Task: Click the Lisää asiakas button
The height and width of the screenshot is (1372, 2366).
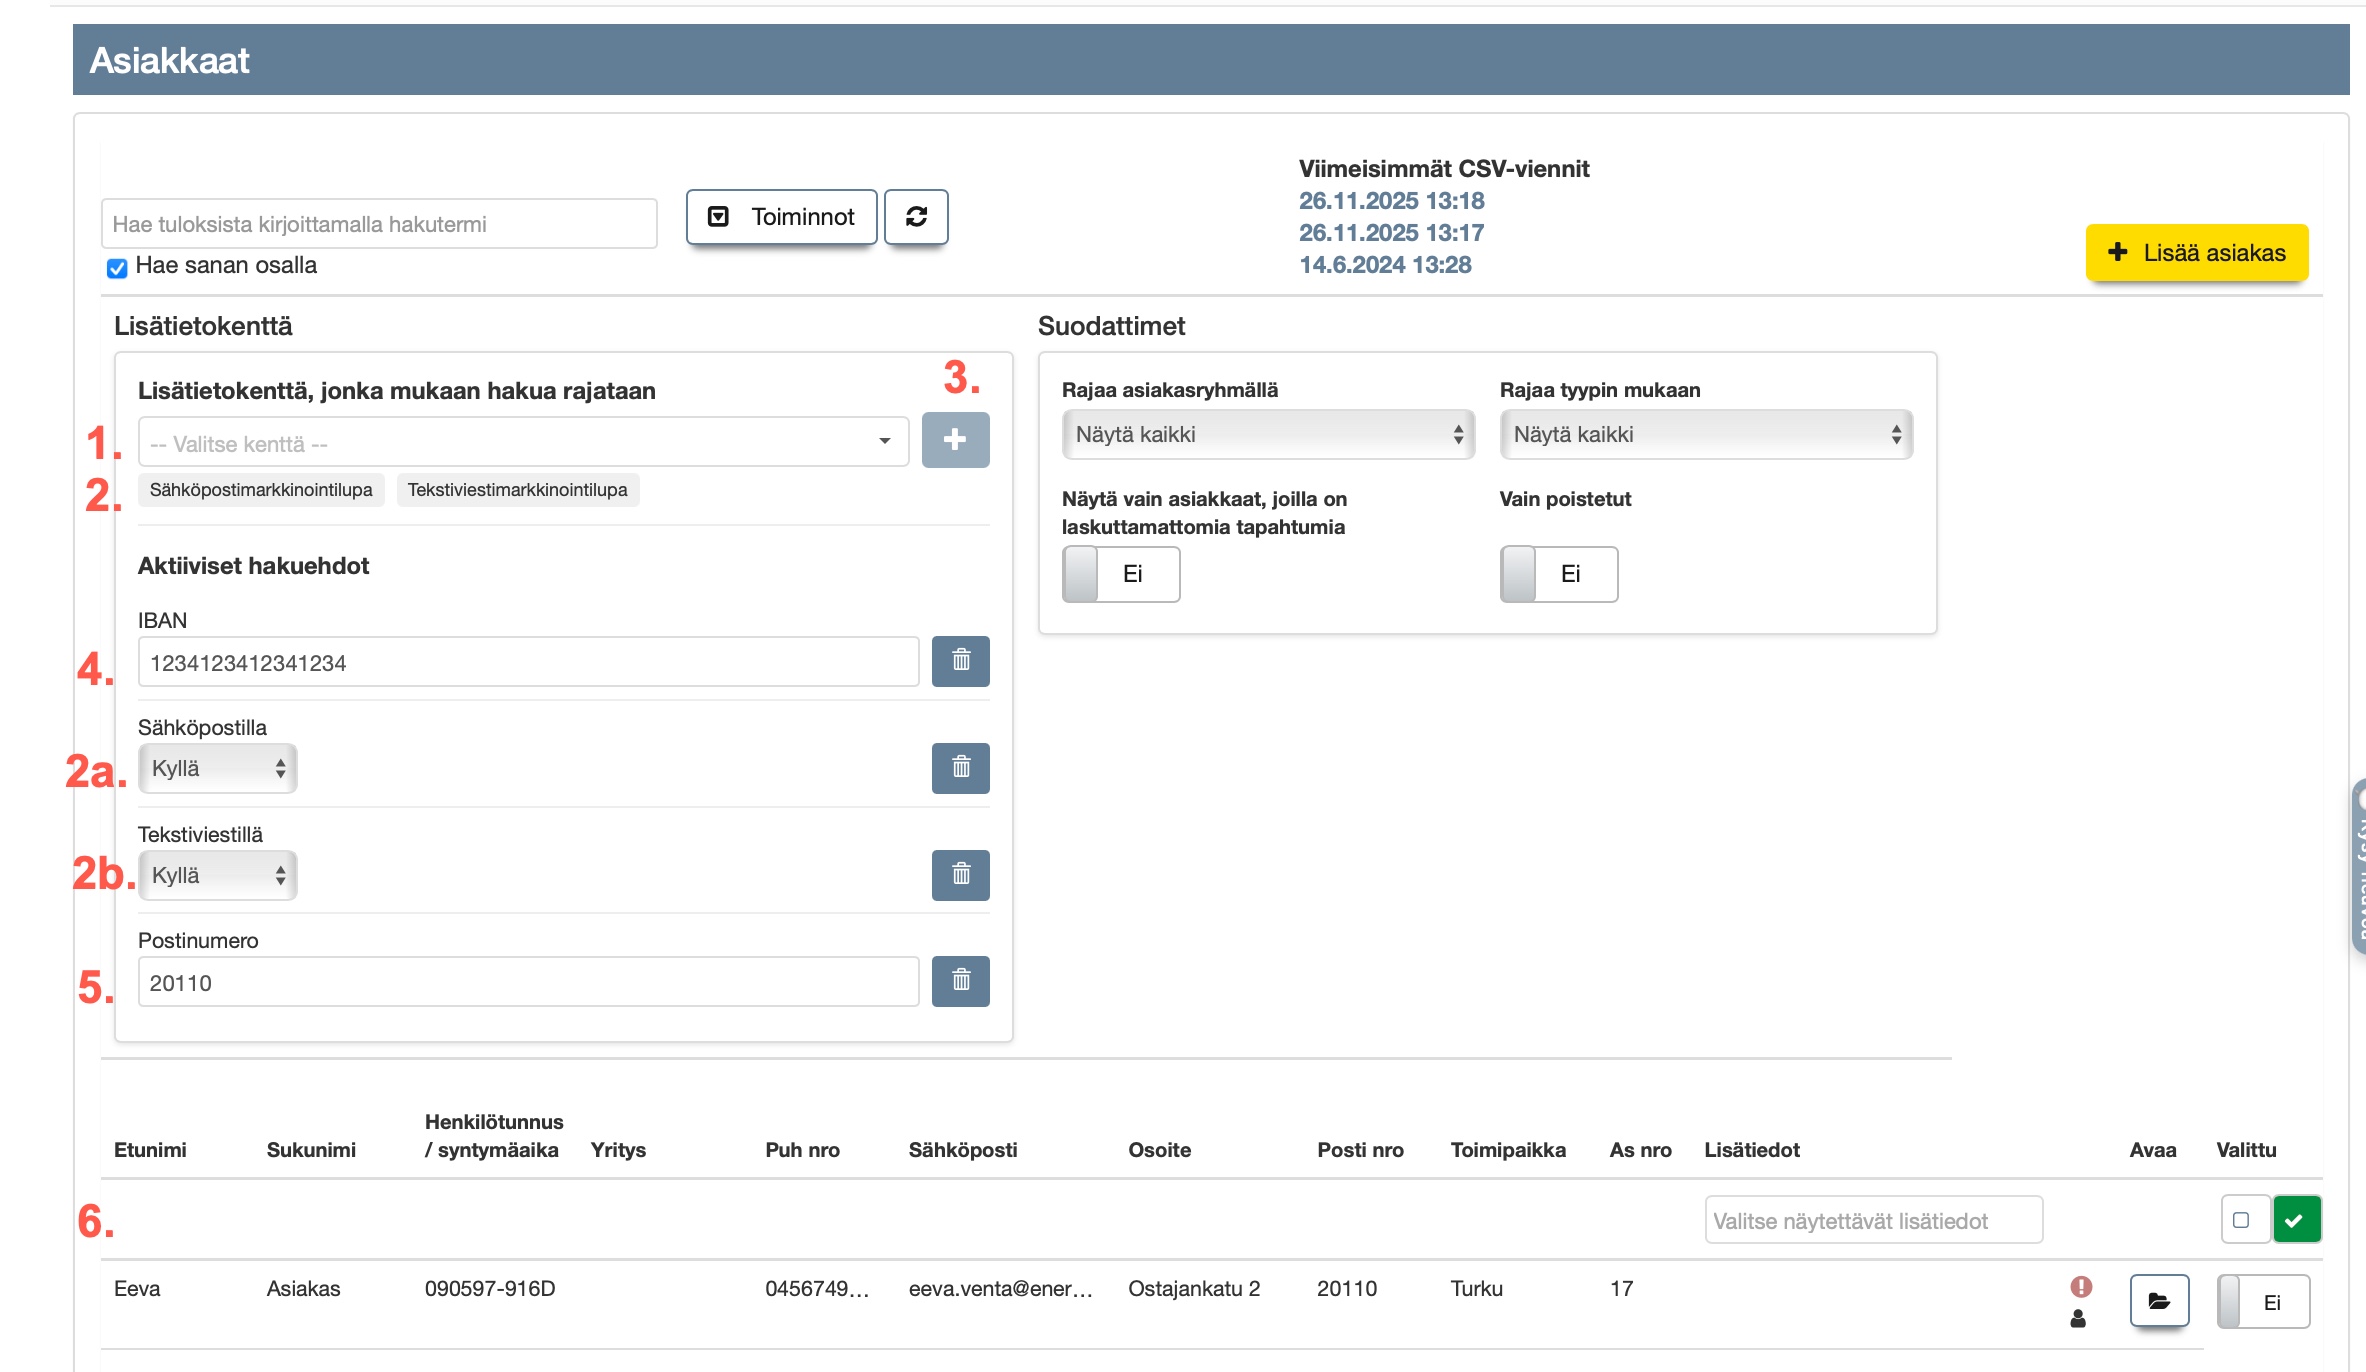Action: 2196,253
